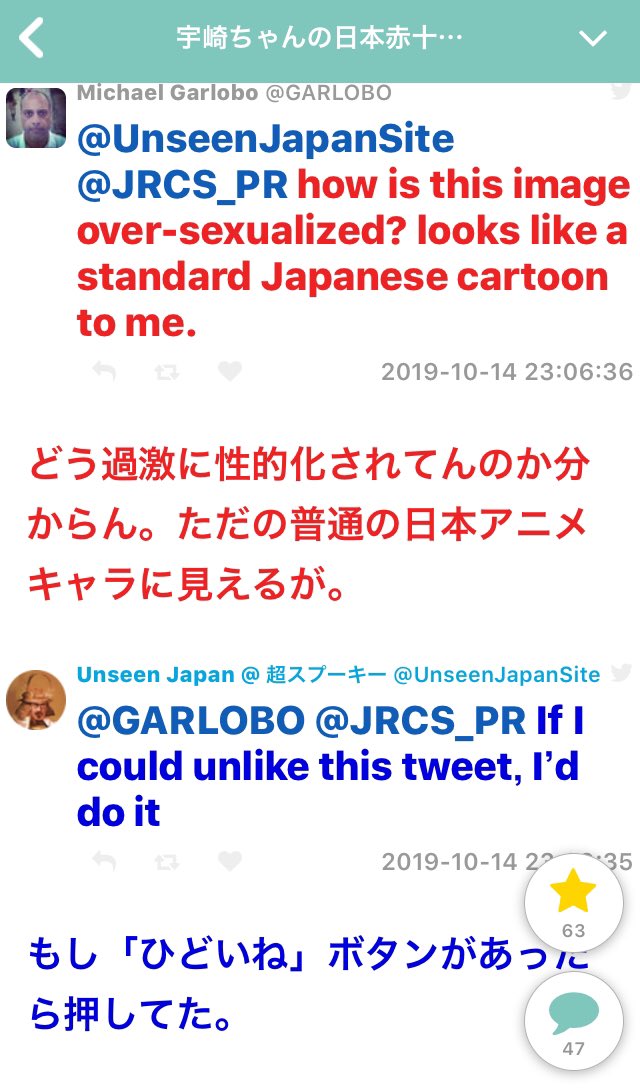Like Michael Garlobo's tweet with heart icon
The height and width of the screenshot is (1089, 640).
pos(230,372)
